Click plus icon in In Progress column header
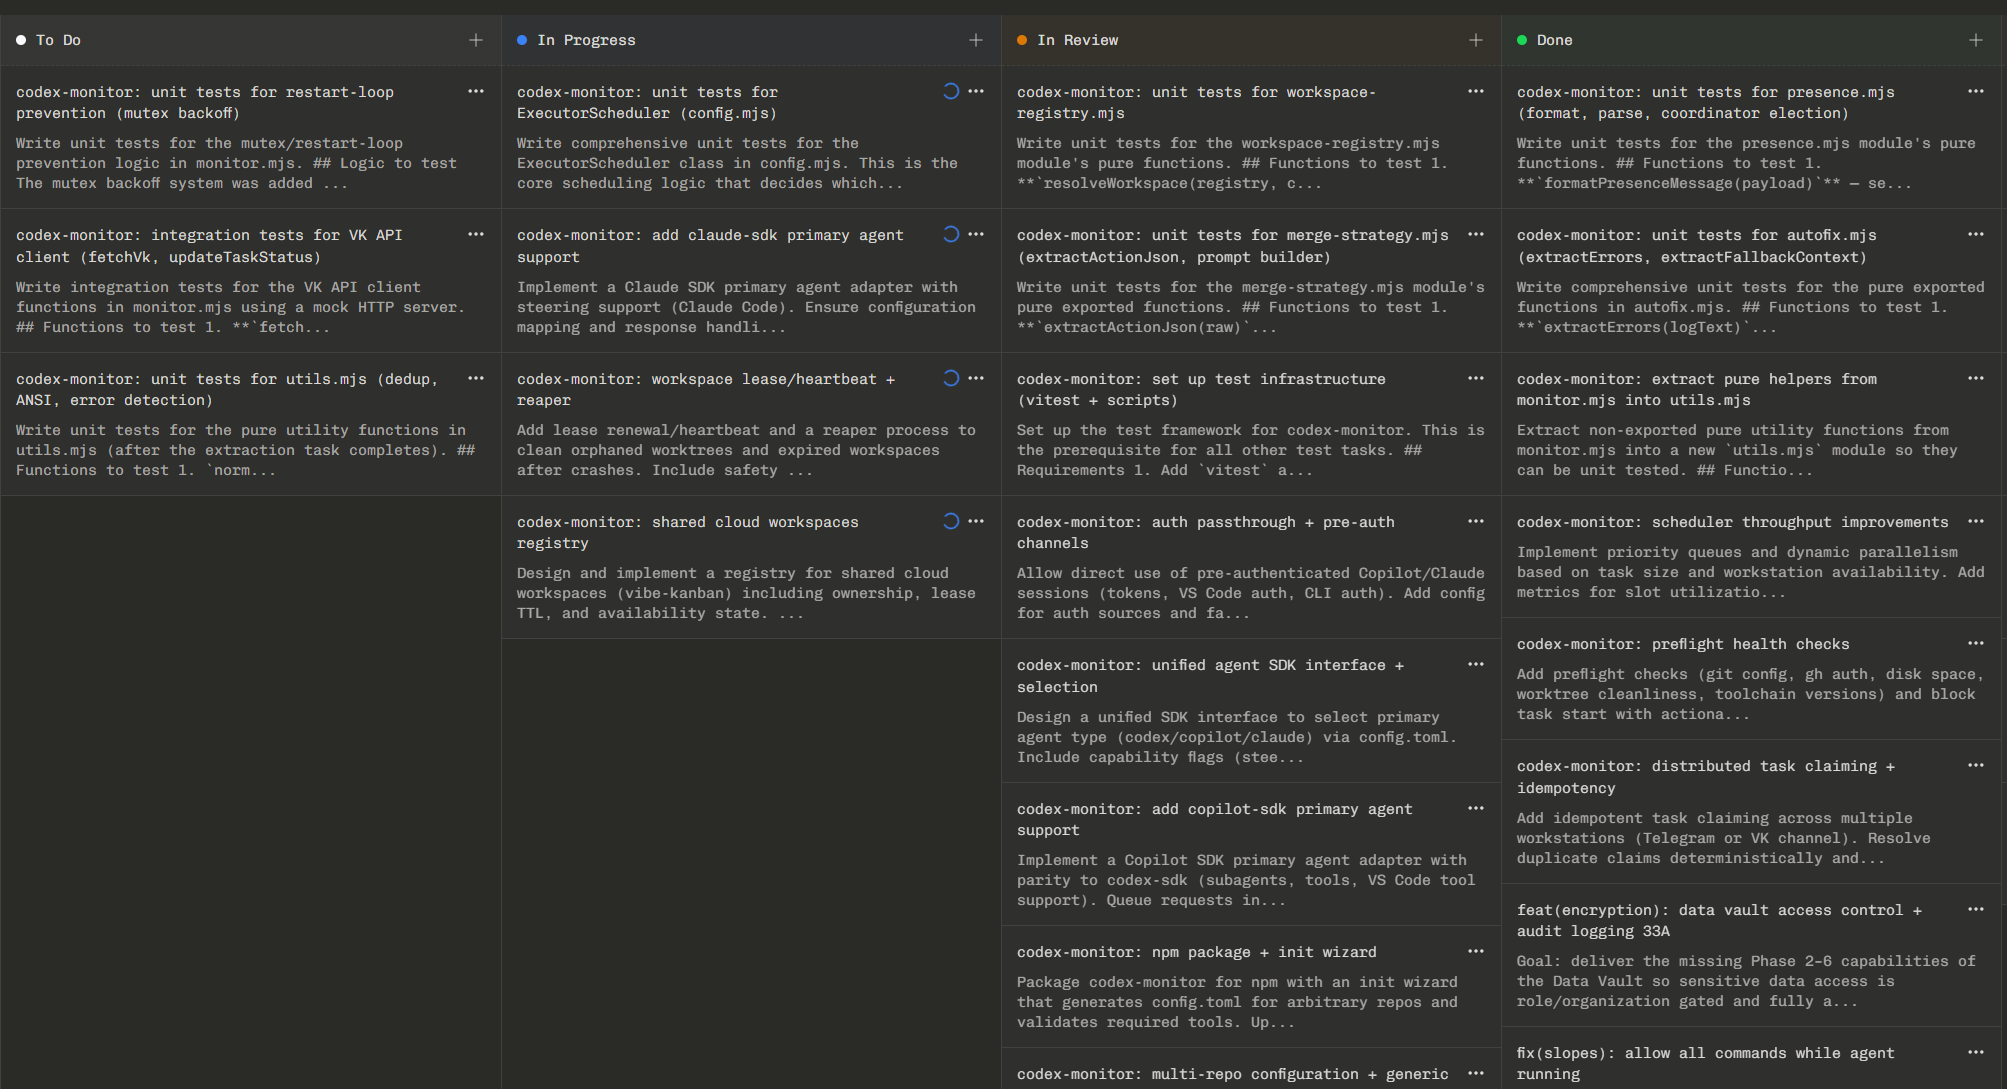 click(x=976, y=40)
